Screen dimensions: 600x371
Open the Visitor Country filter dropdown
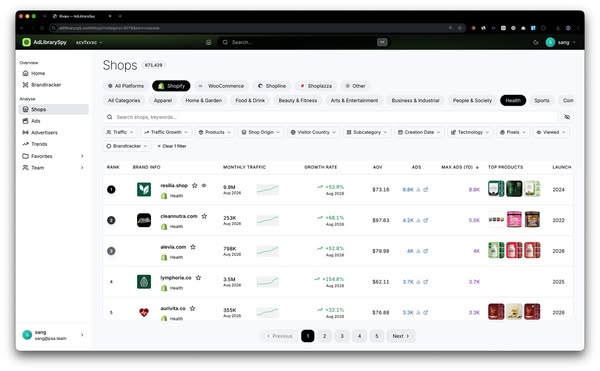coord(313,132)
